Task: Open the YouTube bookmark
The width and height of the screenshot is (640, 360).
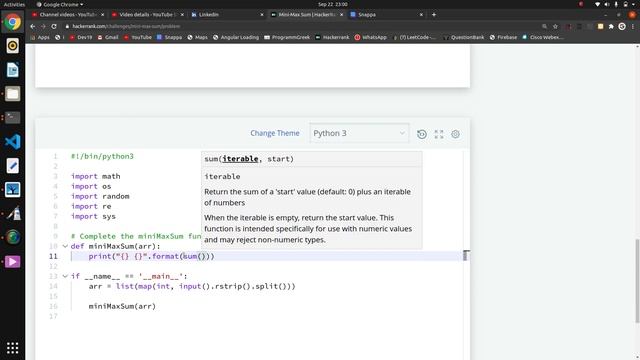Action: tap(138, 37)
